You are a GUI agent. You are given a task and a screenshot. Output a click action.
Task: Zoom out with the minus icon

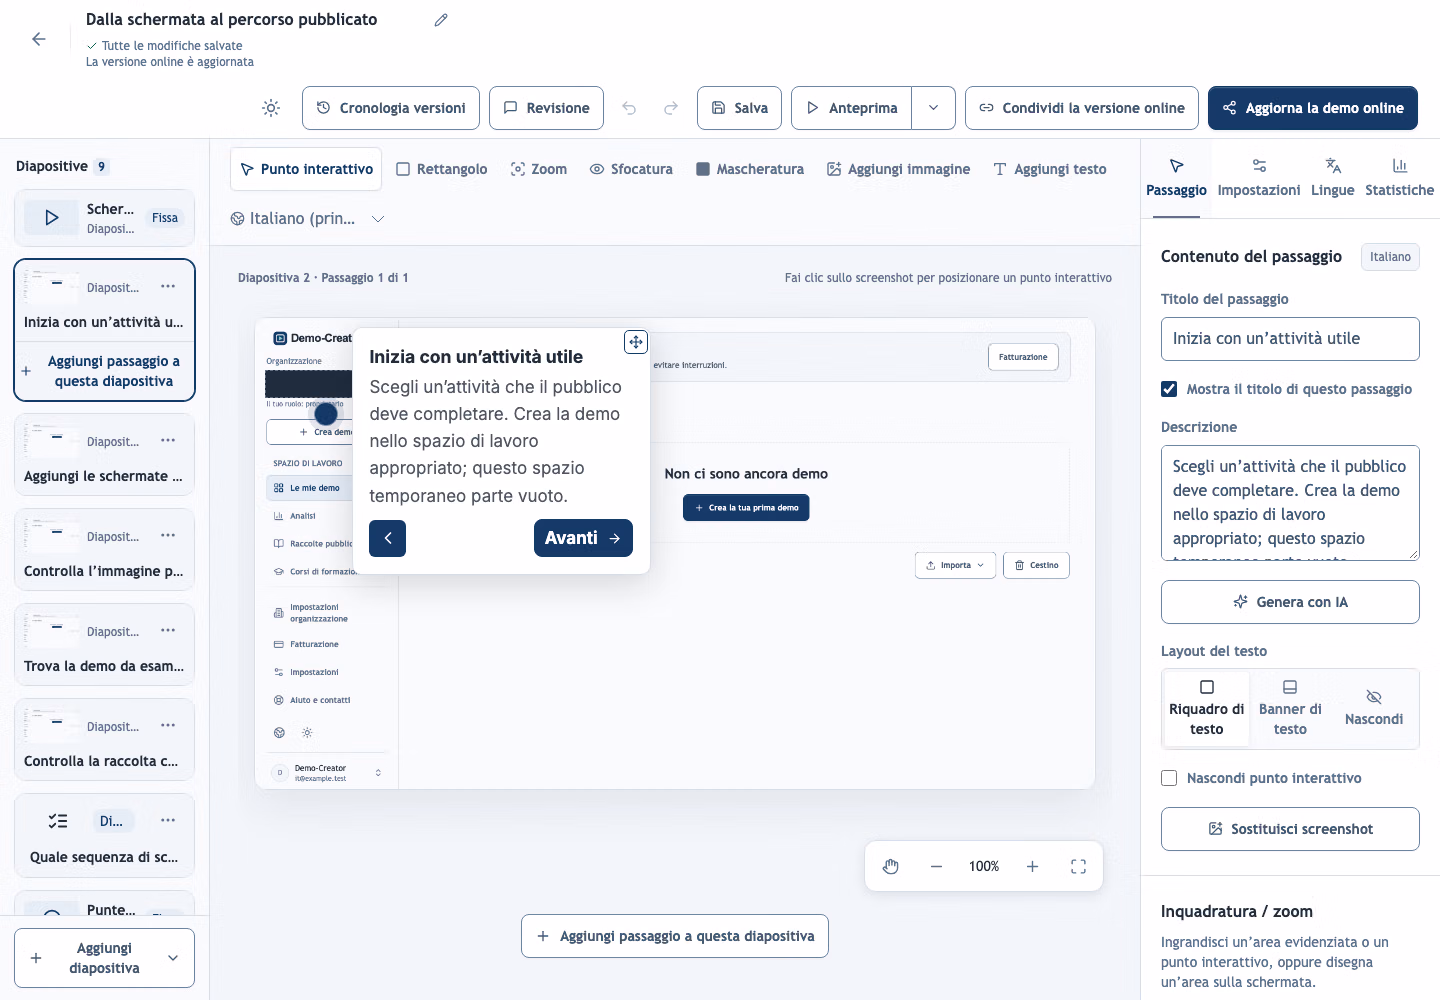click(x=936, y=866)
